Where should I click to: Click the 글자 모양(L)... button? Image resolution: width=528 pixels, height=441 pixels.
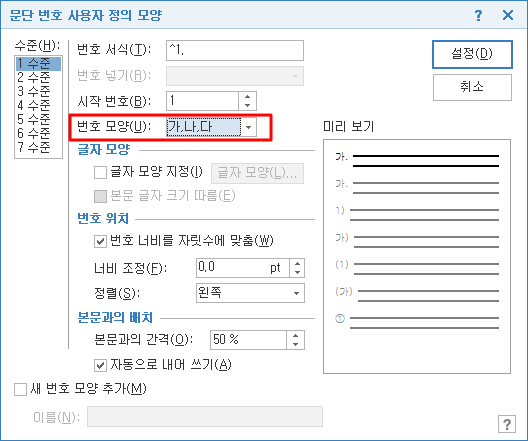click(257, 173)
